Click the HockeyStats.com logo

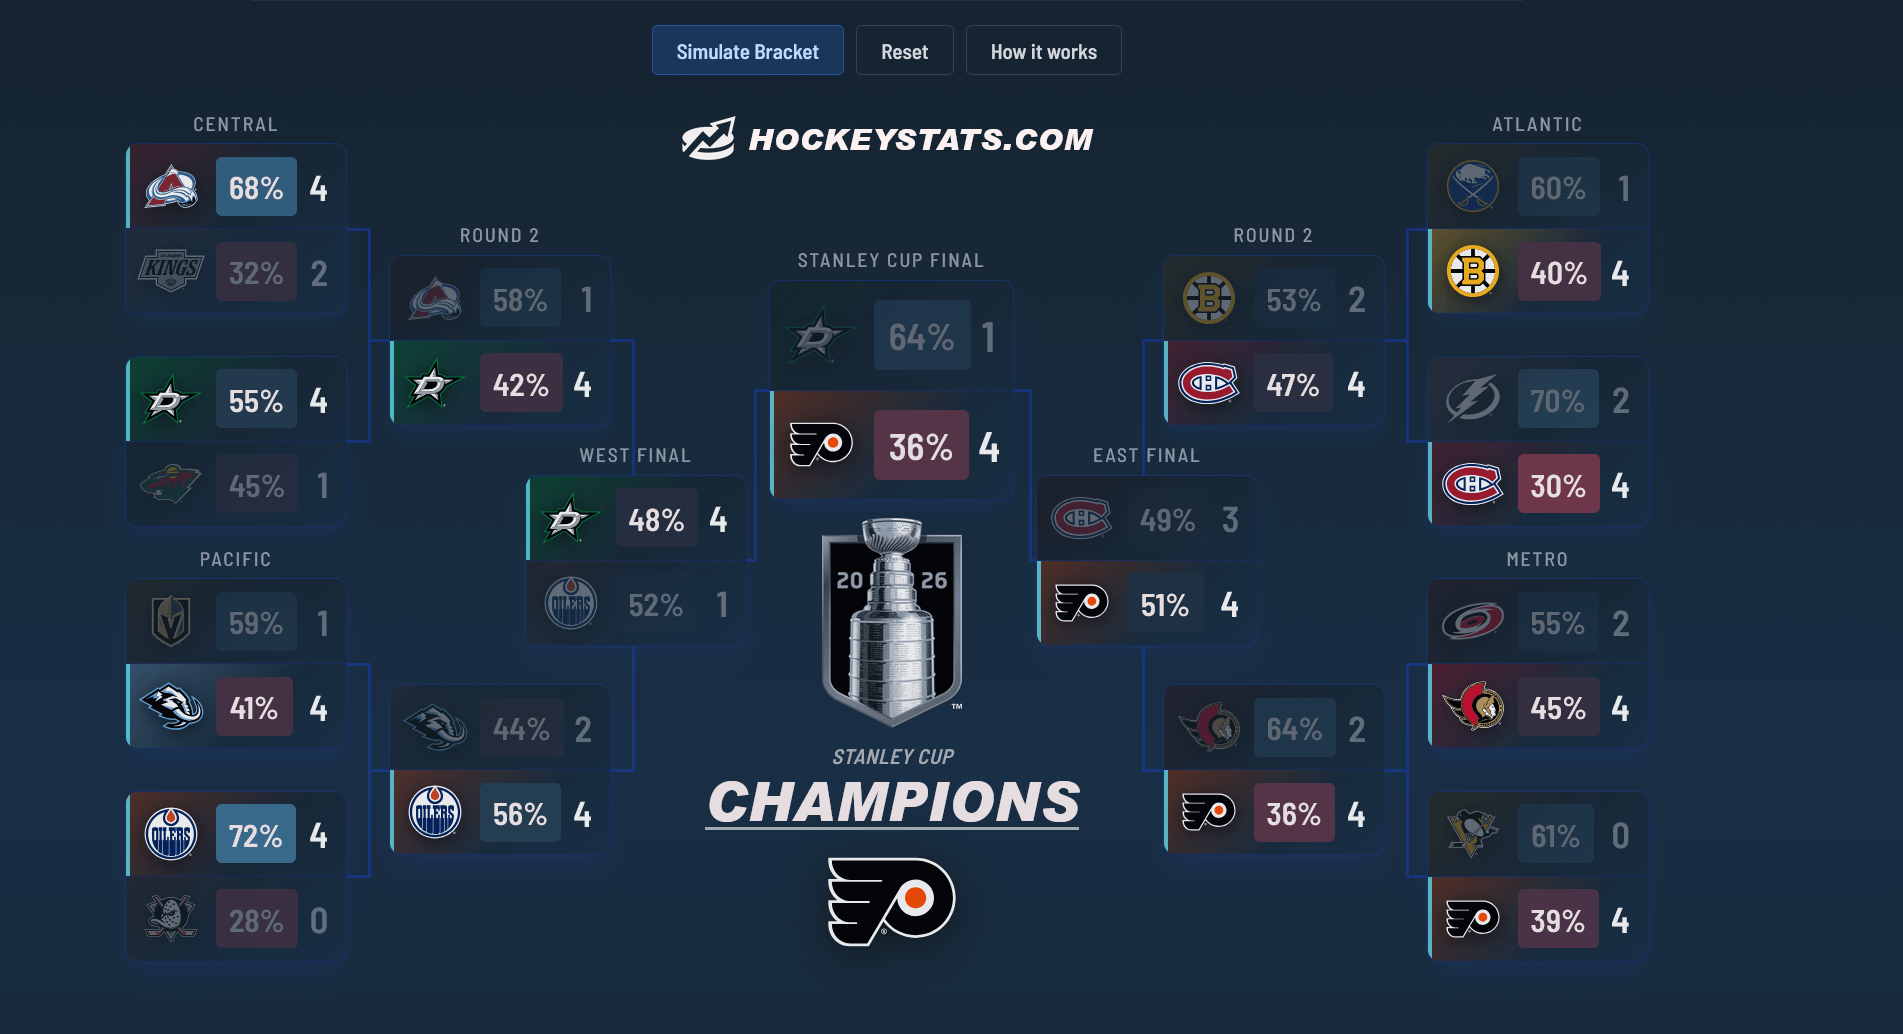(x=888, y=139)
